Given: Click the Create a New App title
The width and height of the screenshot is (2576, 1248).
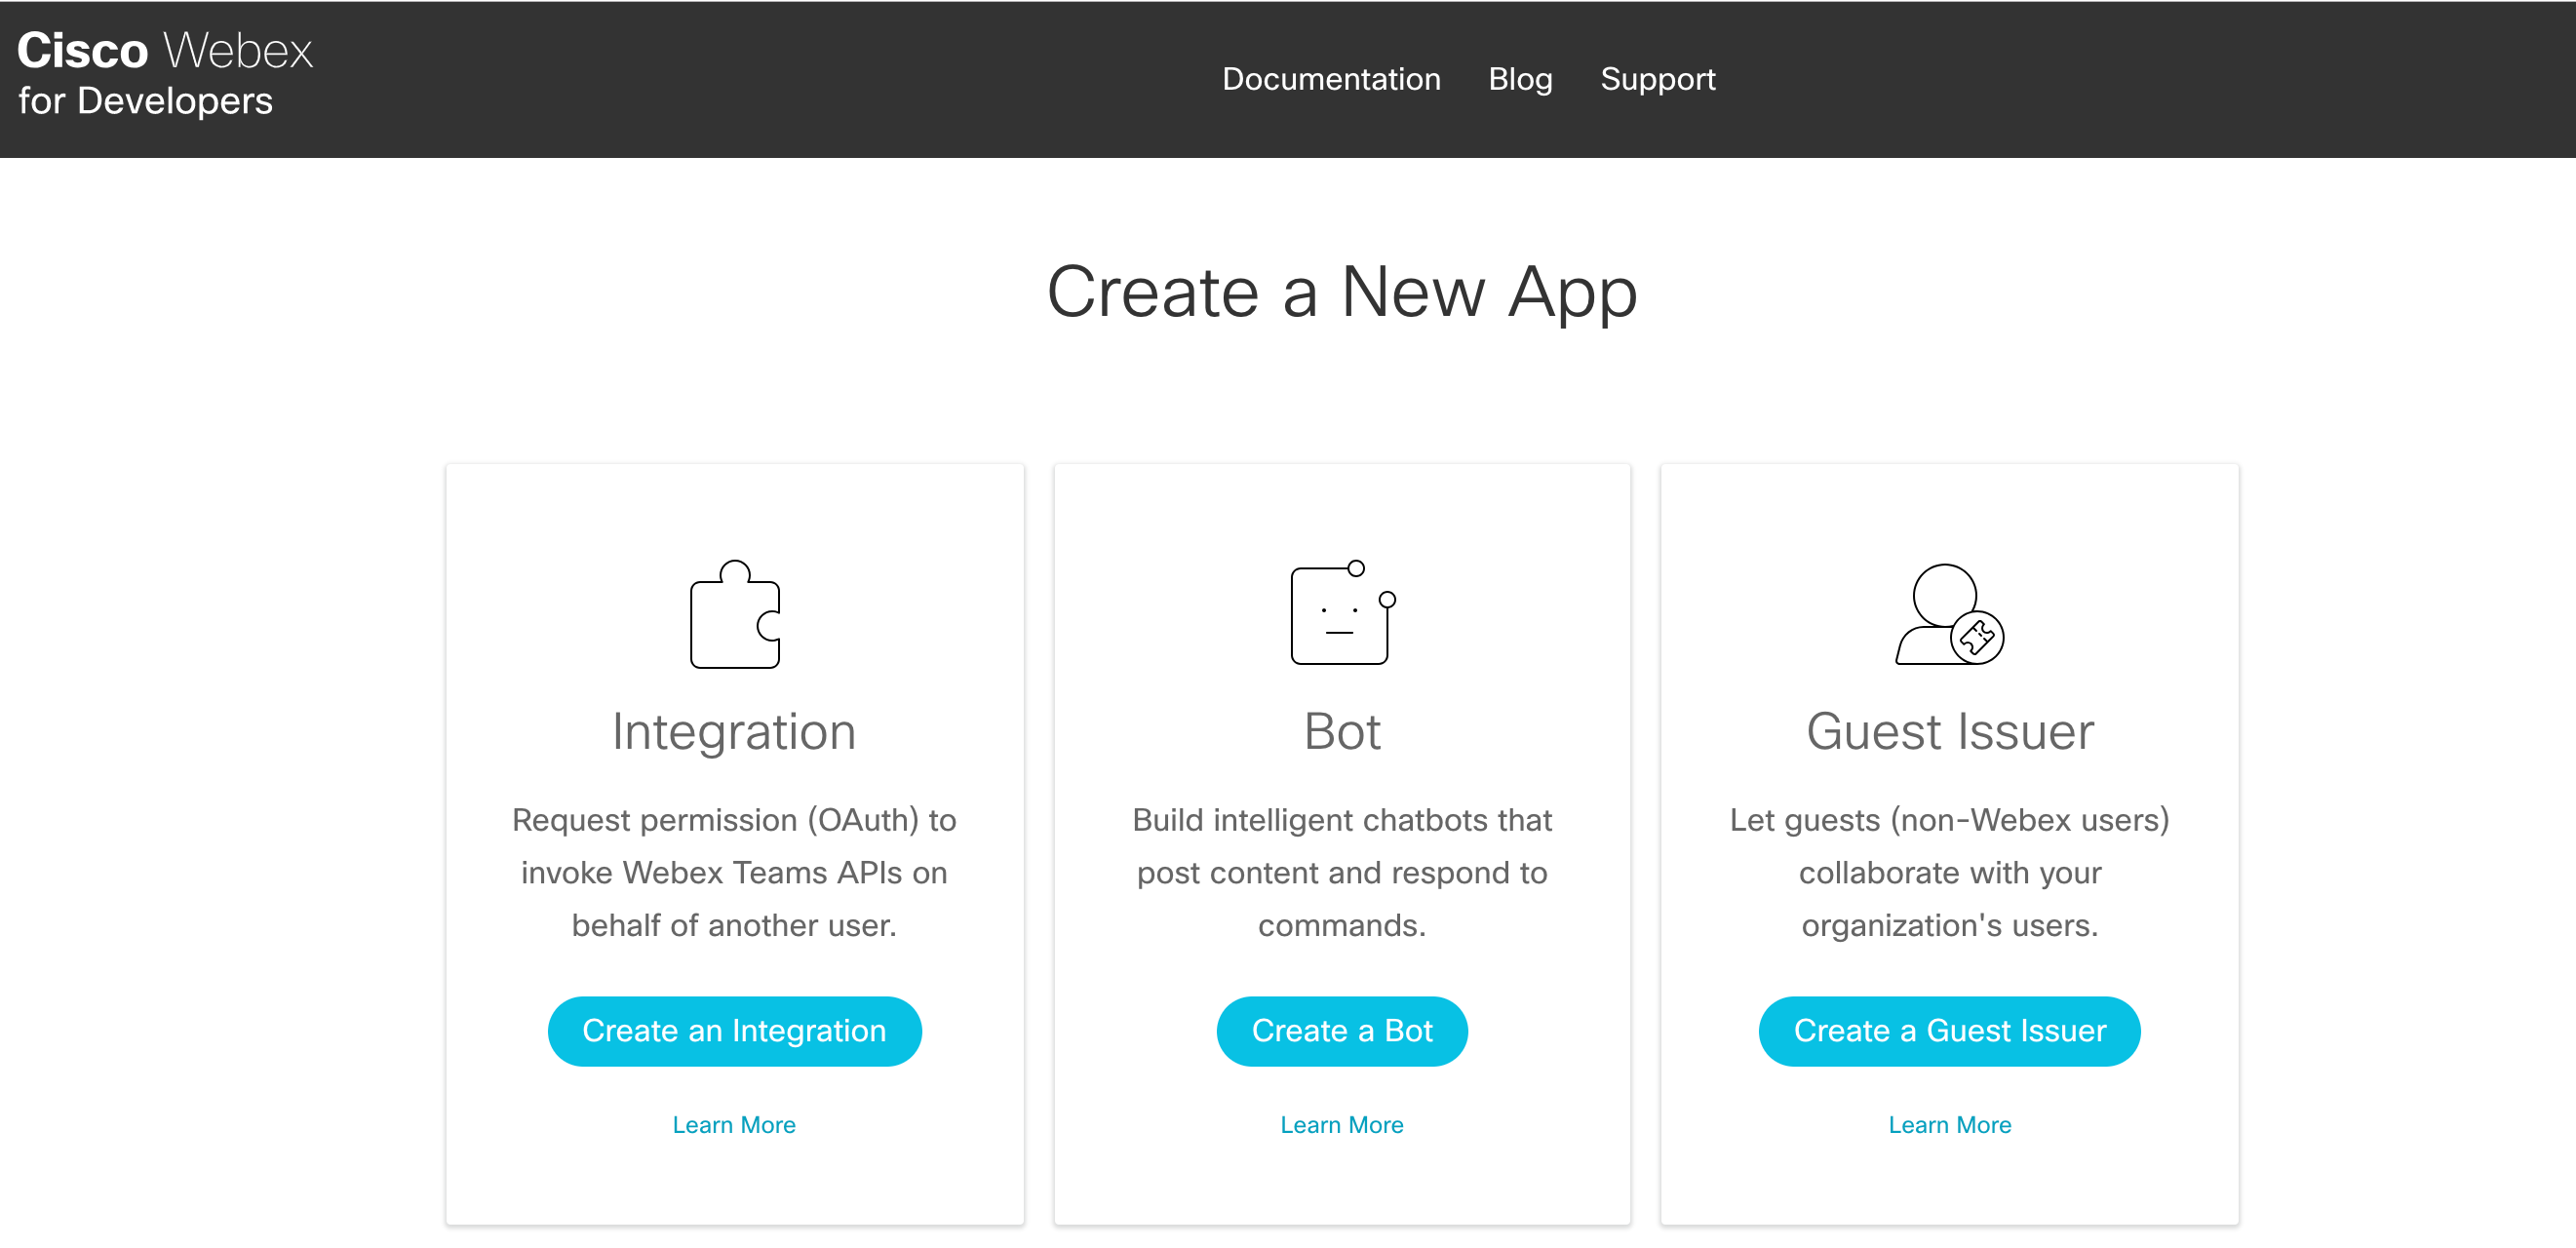Looking at the screenshot, I should [1341, 291].
